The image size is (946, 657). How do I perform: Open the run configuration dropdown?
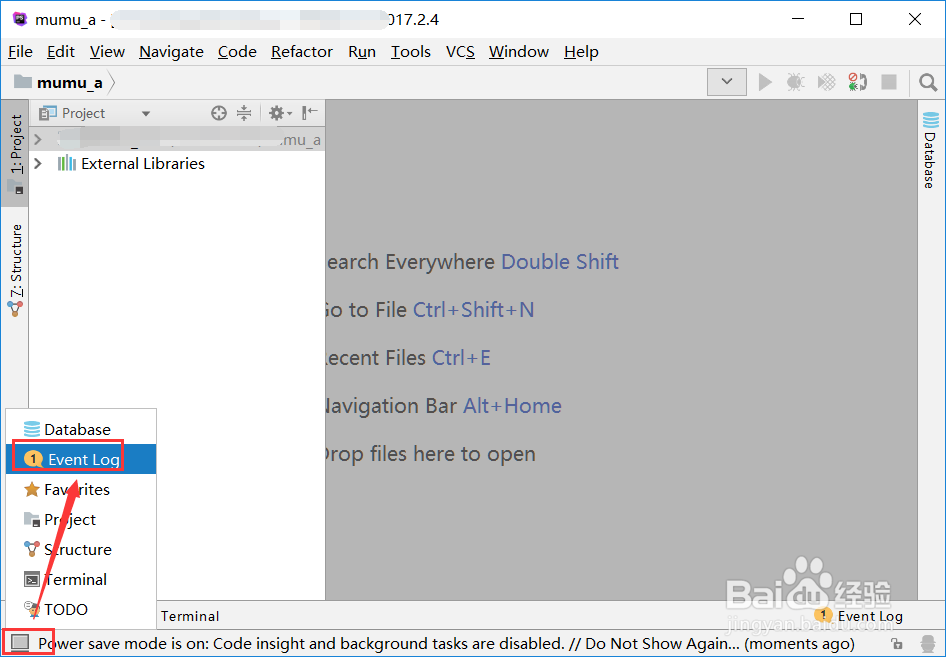[727, 81]
